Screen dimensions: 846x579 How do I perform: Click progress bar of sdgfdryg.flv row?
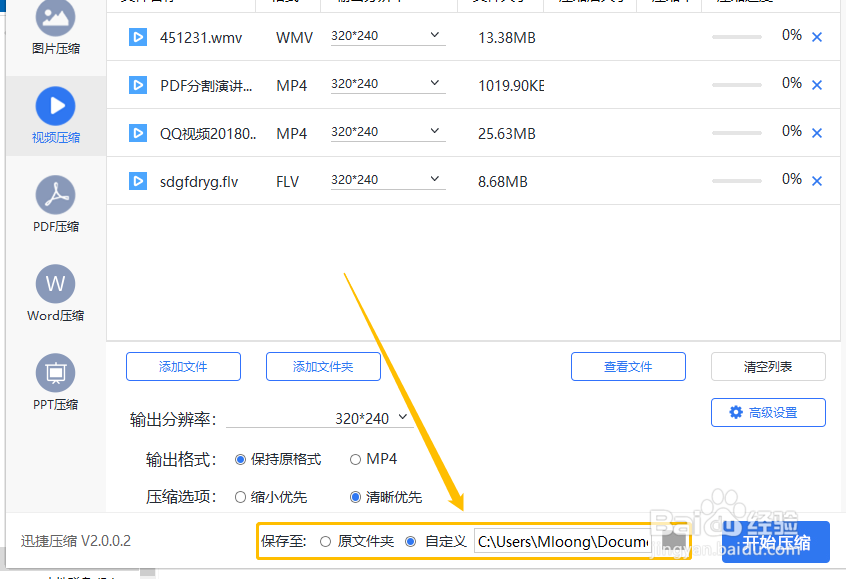coord(736,181)
